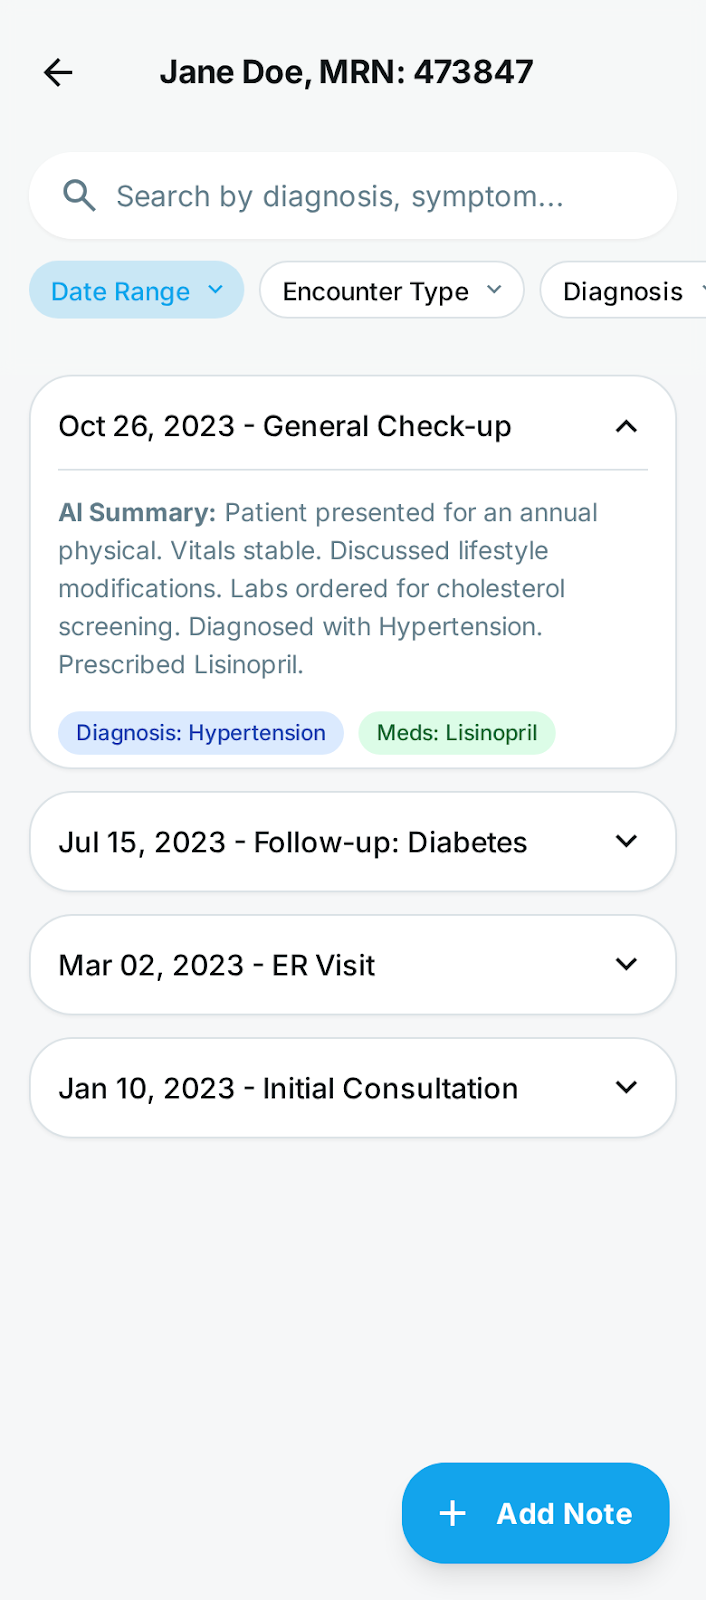Select the search magnifier icon
Image resolution: width=706 pixels, height=1600 pixels.
[79, 195]
